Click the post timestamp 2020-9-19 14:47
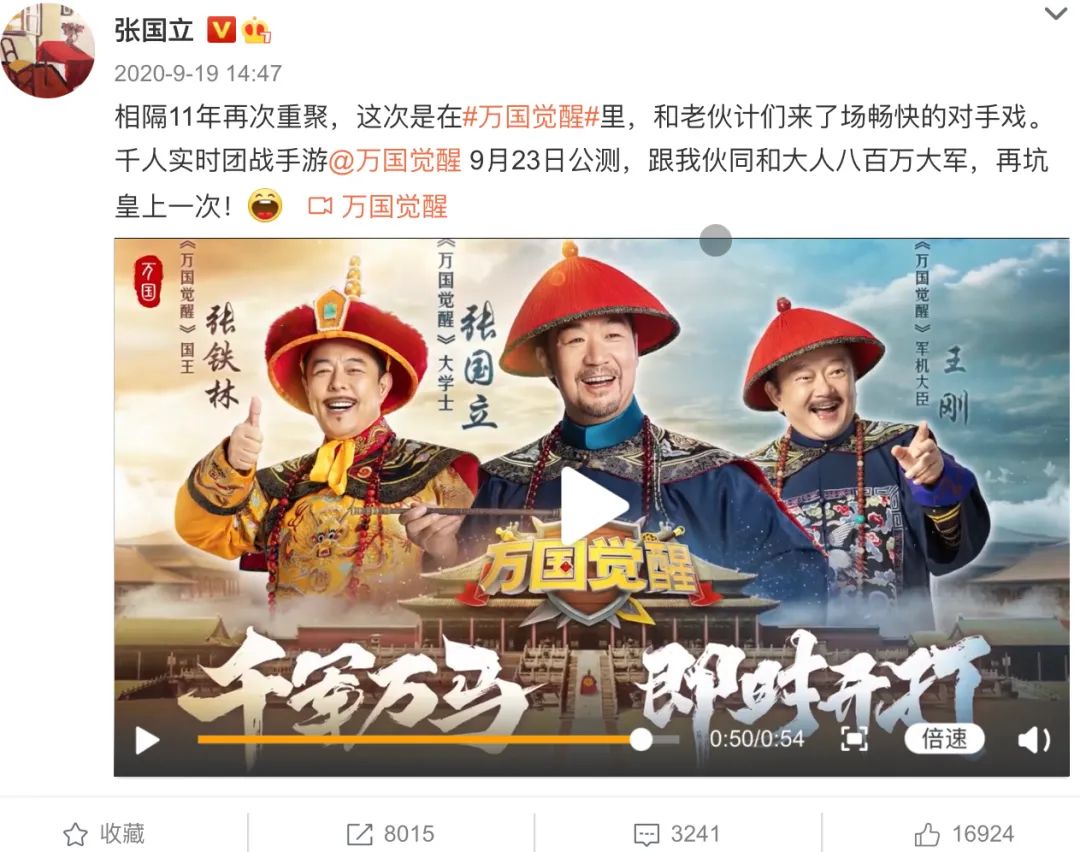Image resolution: width=1080 pixels, height=852 pixels. pos(198,73)
